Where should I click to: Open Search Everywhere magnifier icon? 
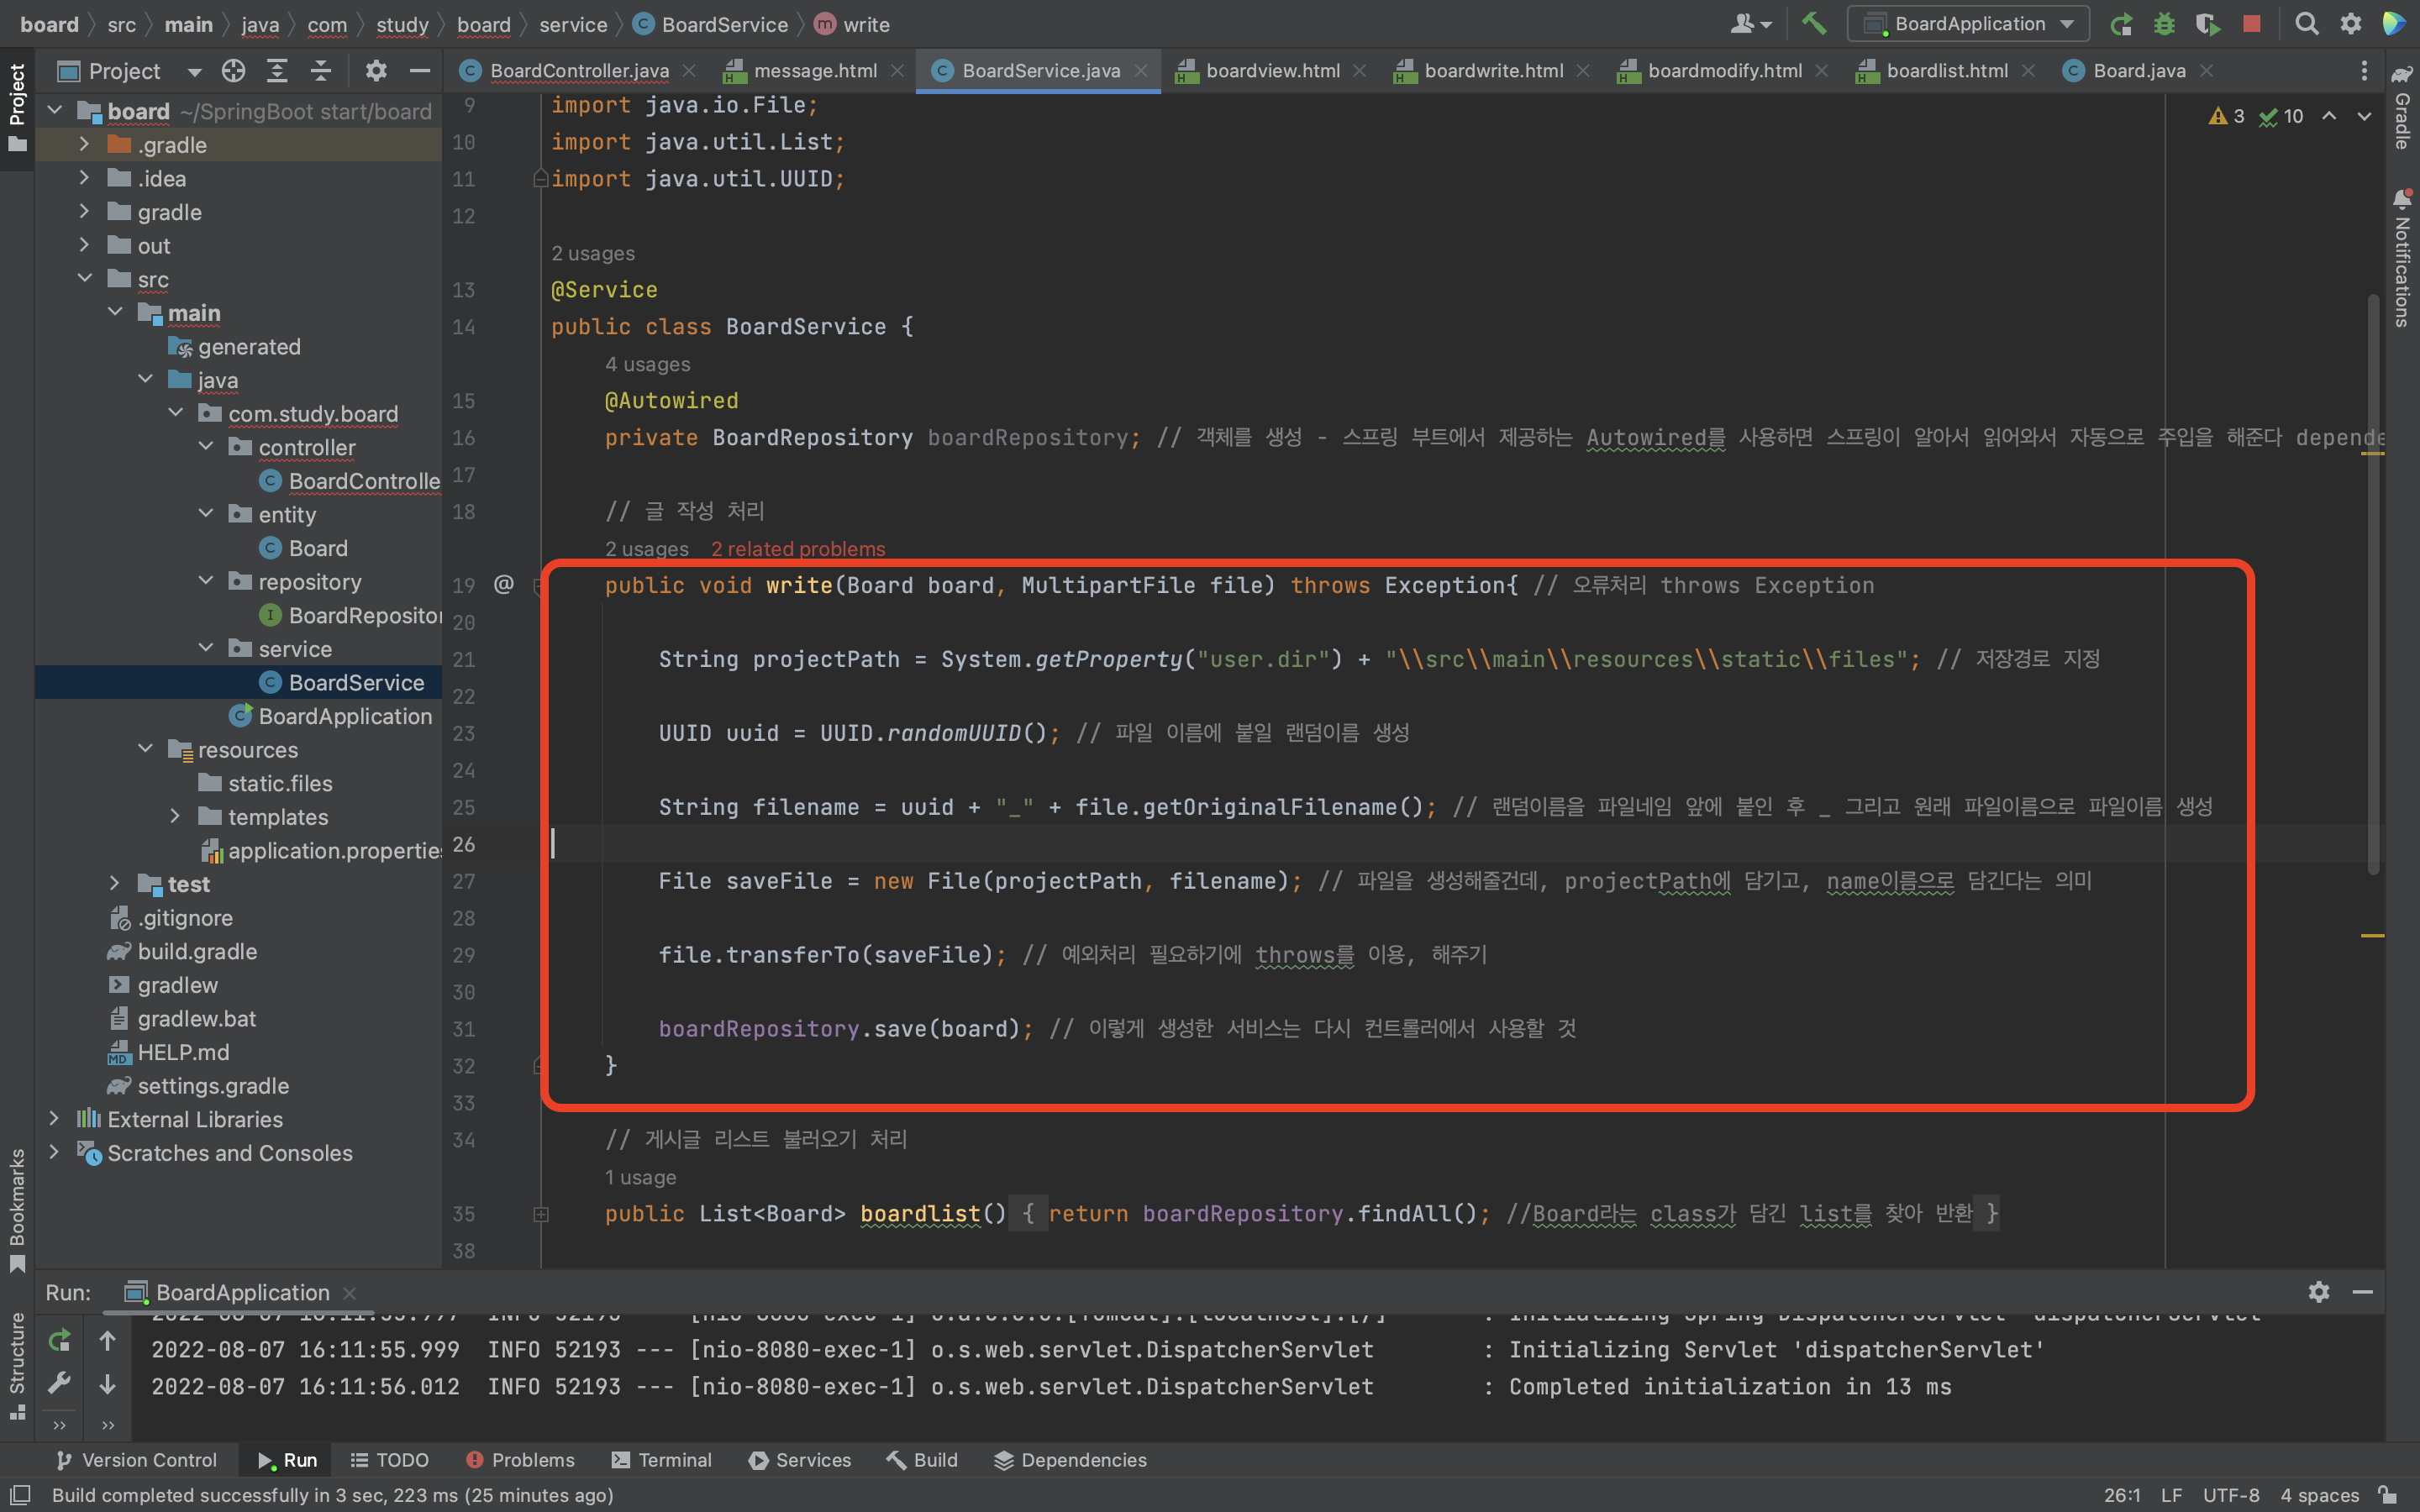(x=2306, y=24)
